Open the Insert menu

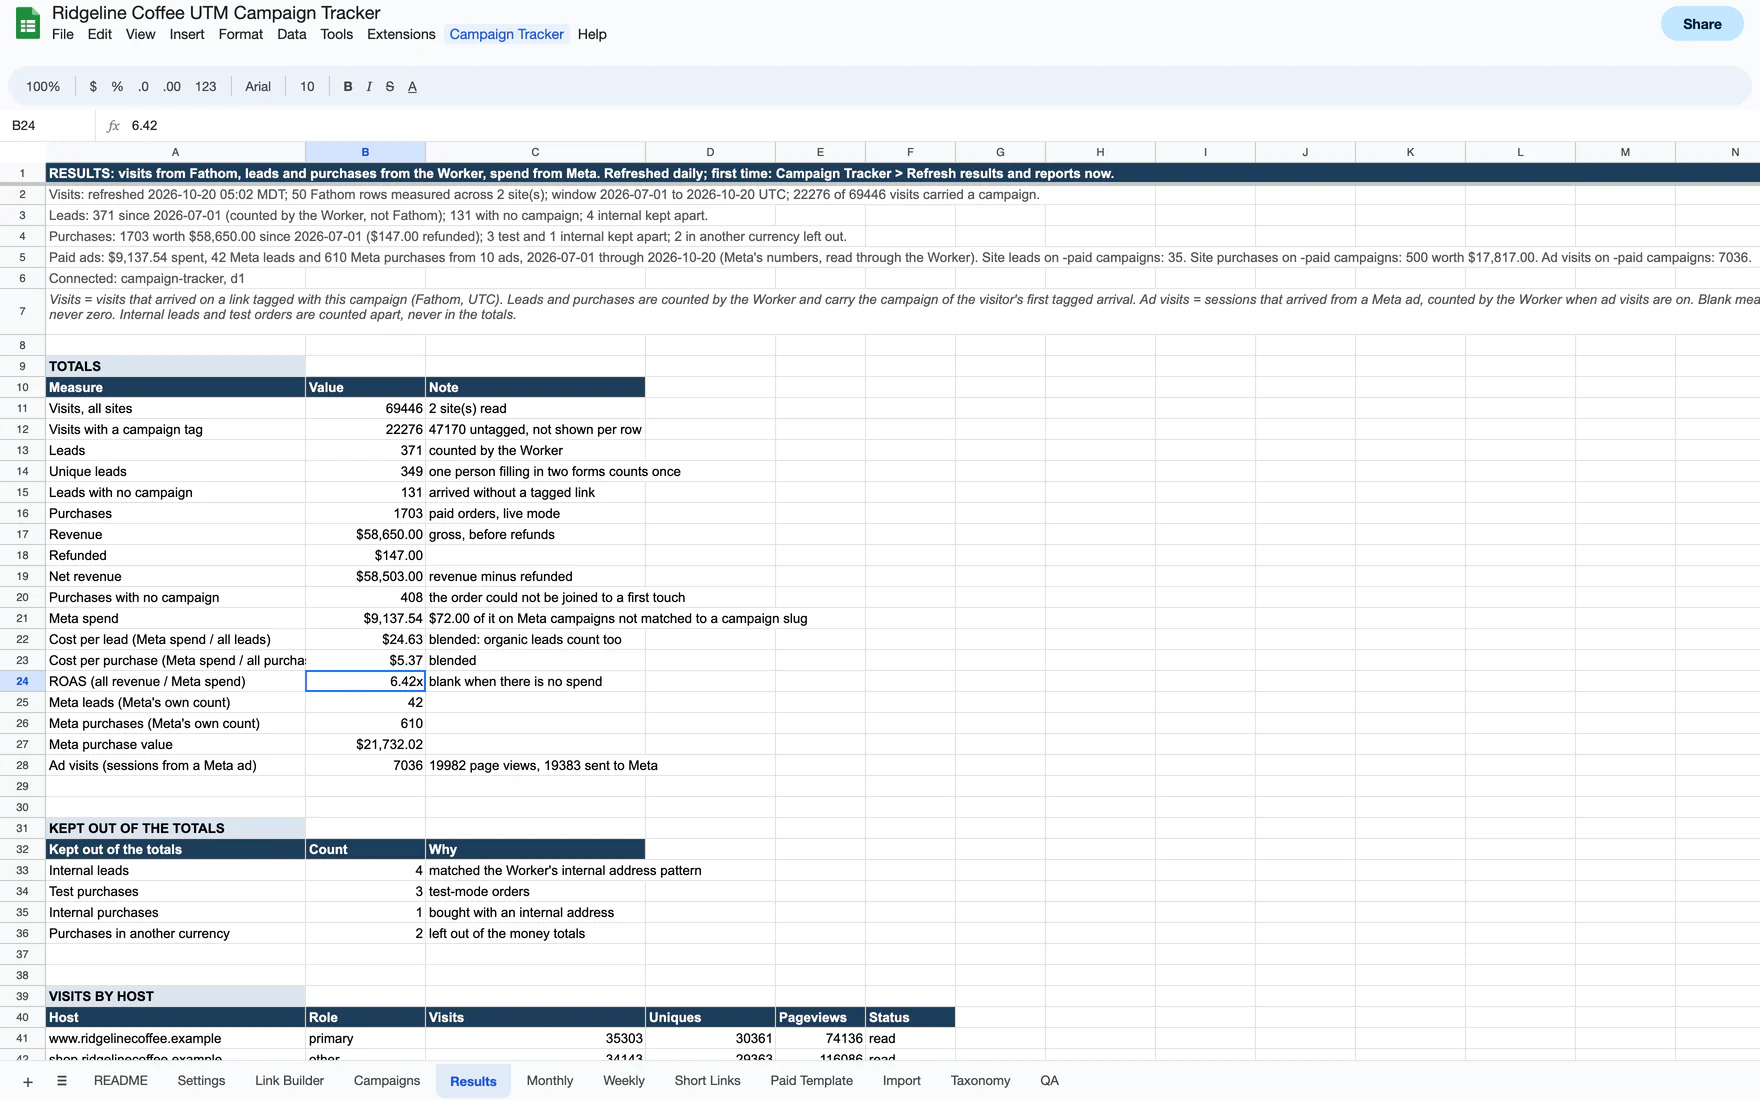click(x=187, y=34)
